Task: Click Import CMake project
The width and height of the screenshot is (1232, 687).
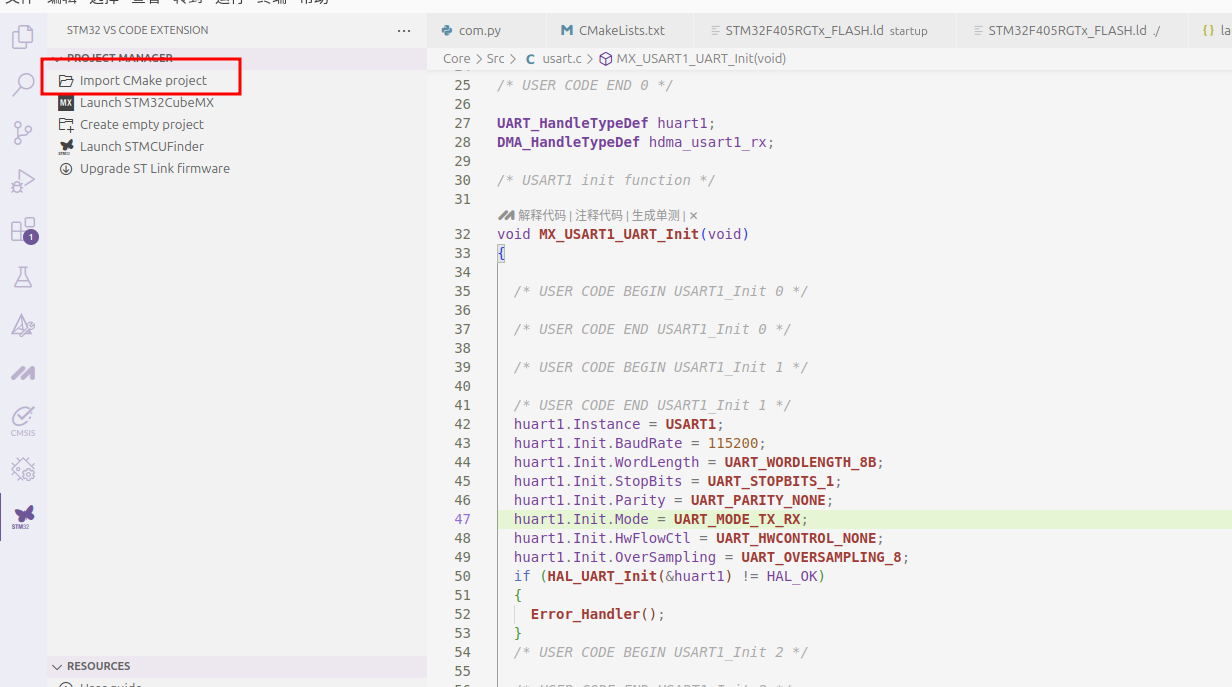Action: pos(143,80)
